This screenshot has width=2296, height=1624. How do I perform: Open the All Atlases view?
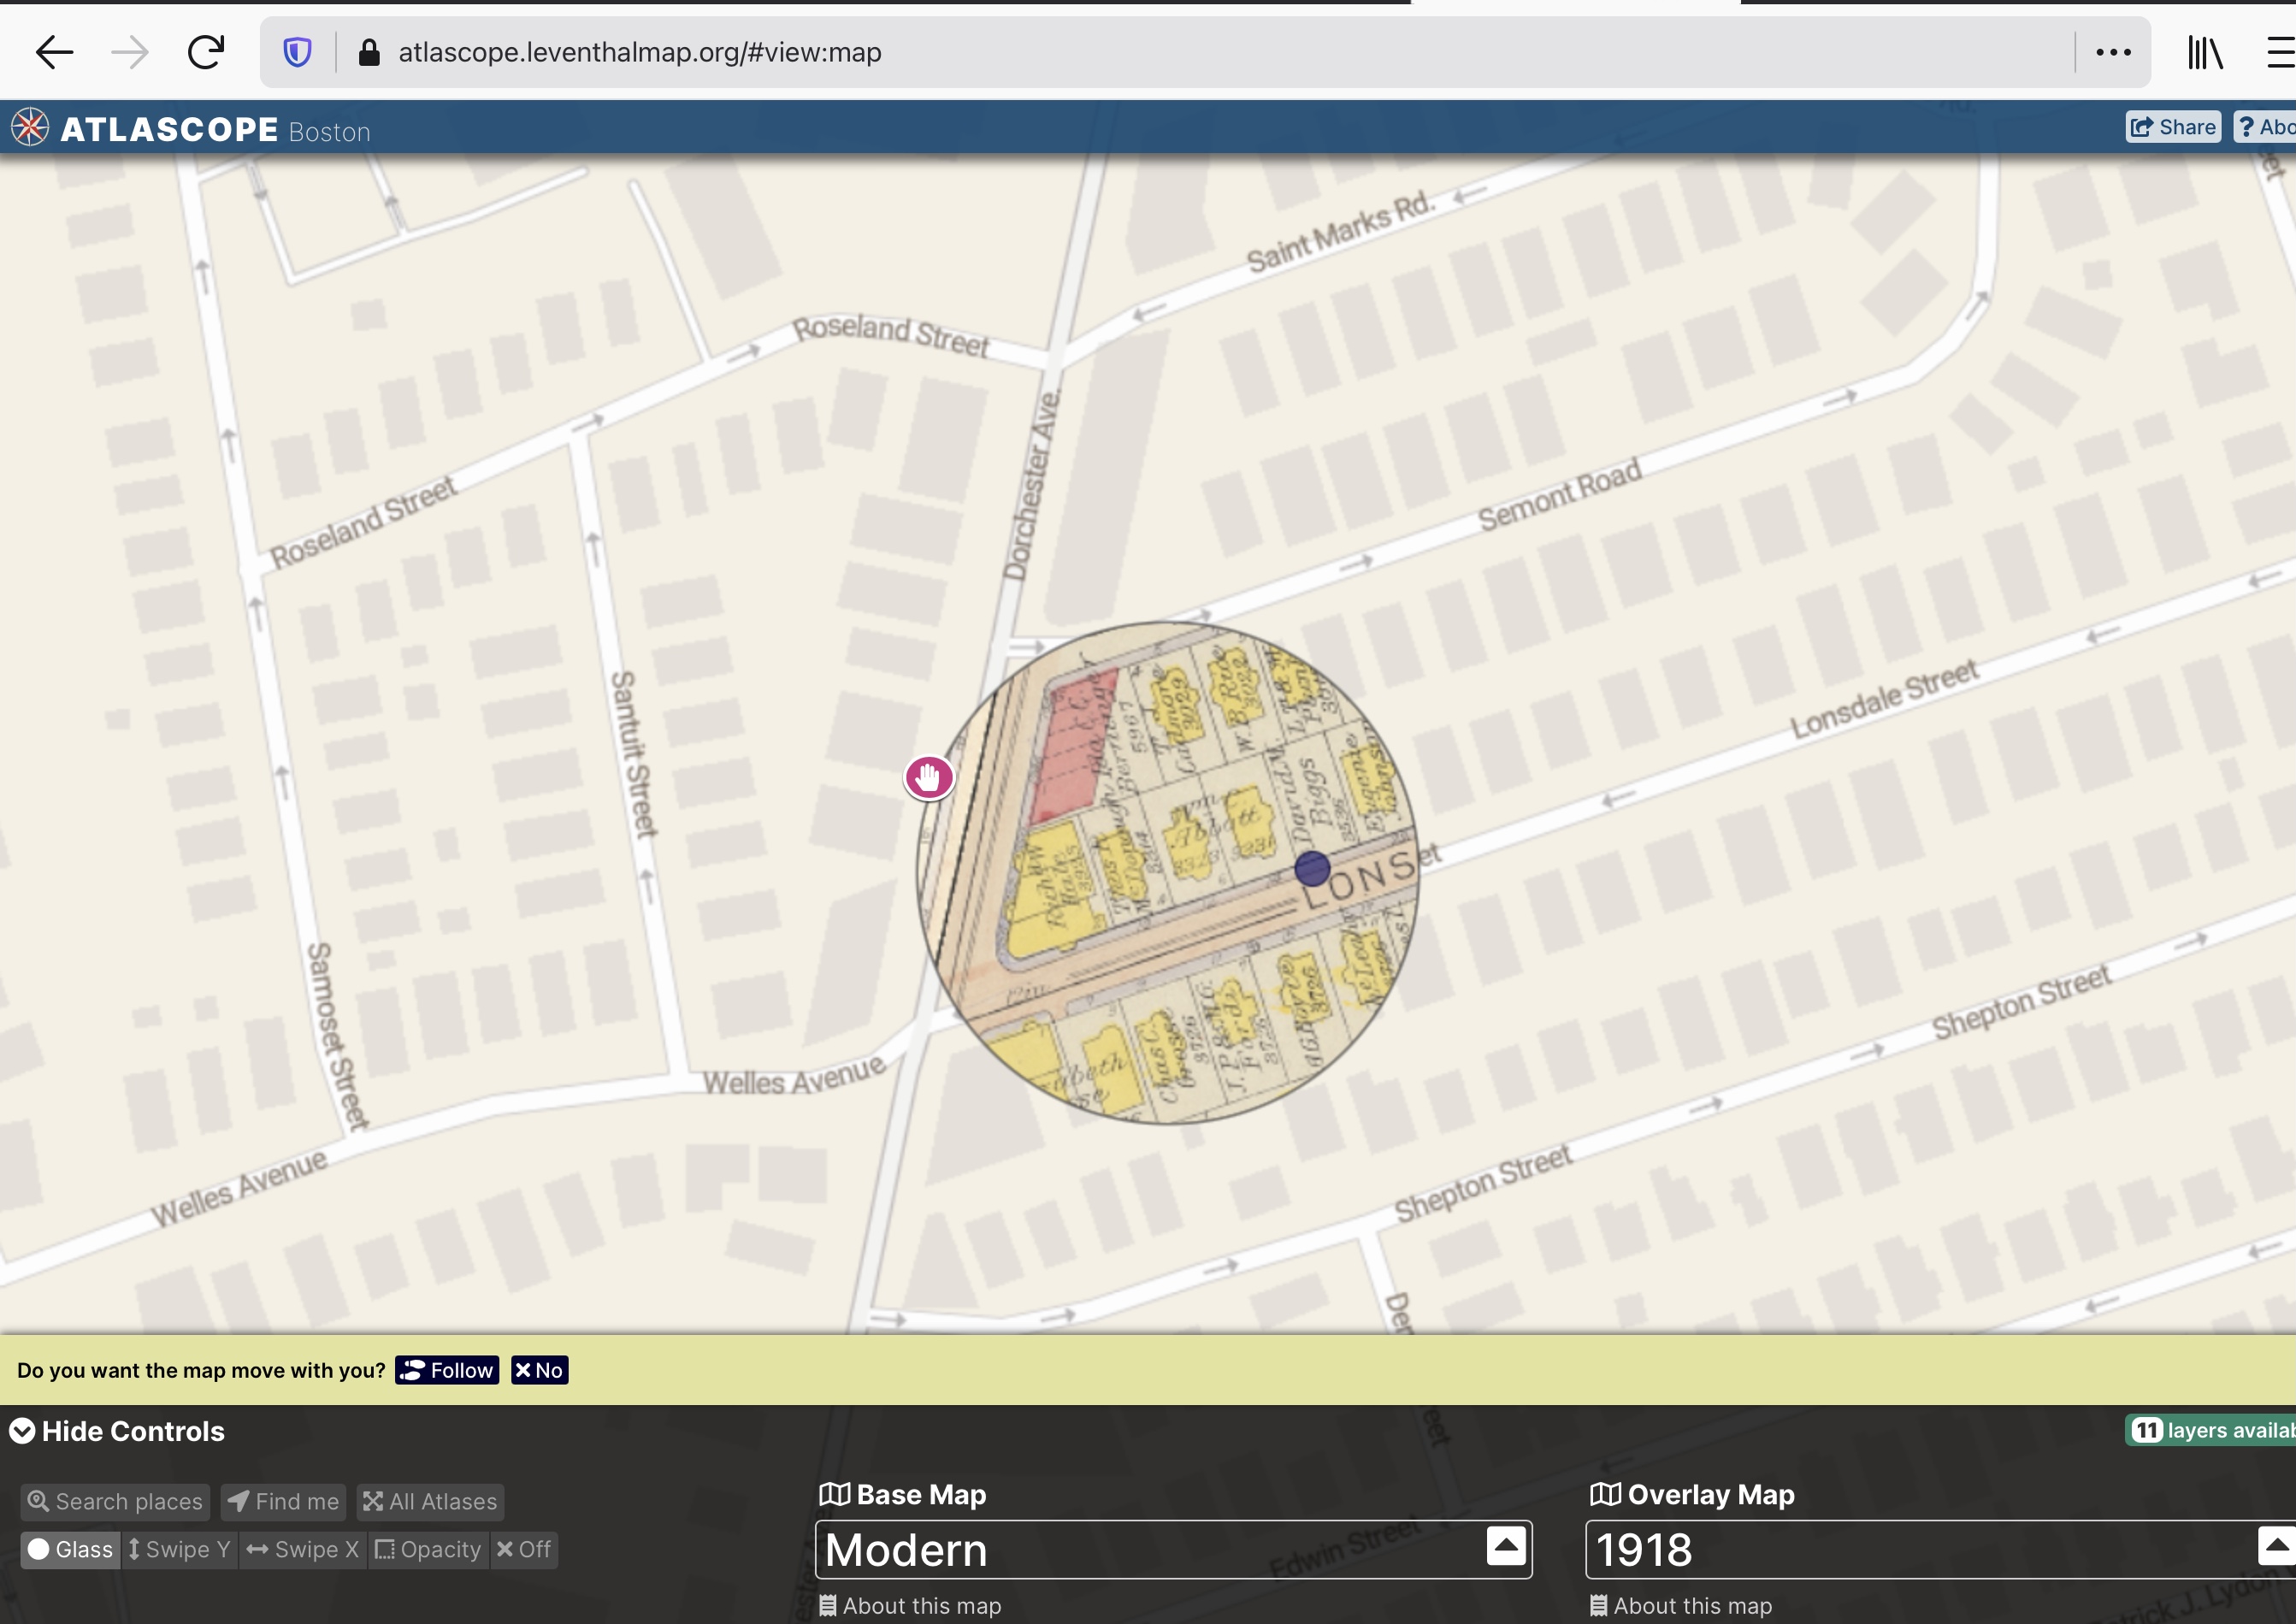[430, 1501]
